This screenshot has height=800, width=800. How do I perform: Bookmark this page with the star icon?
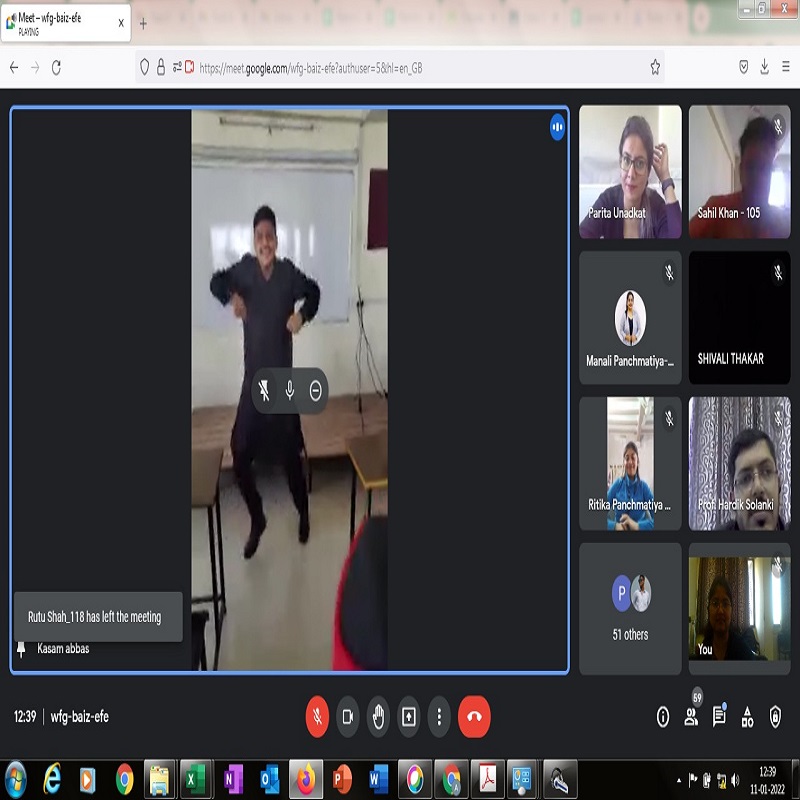pos(655,67)
